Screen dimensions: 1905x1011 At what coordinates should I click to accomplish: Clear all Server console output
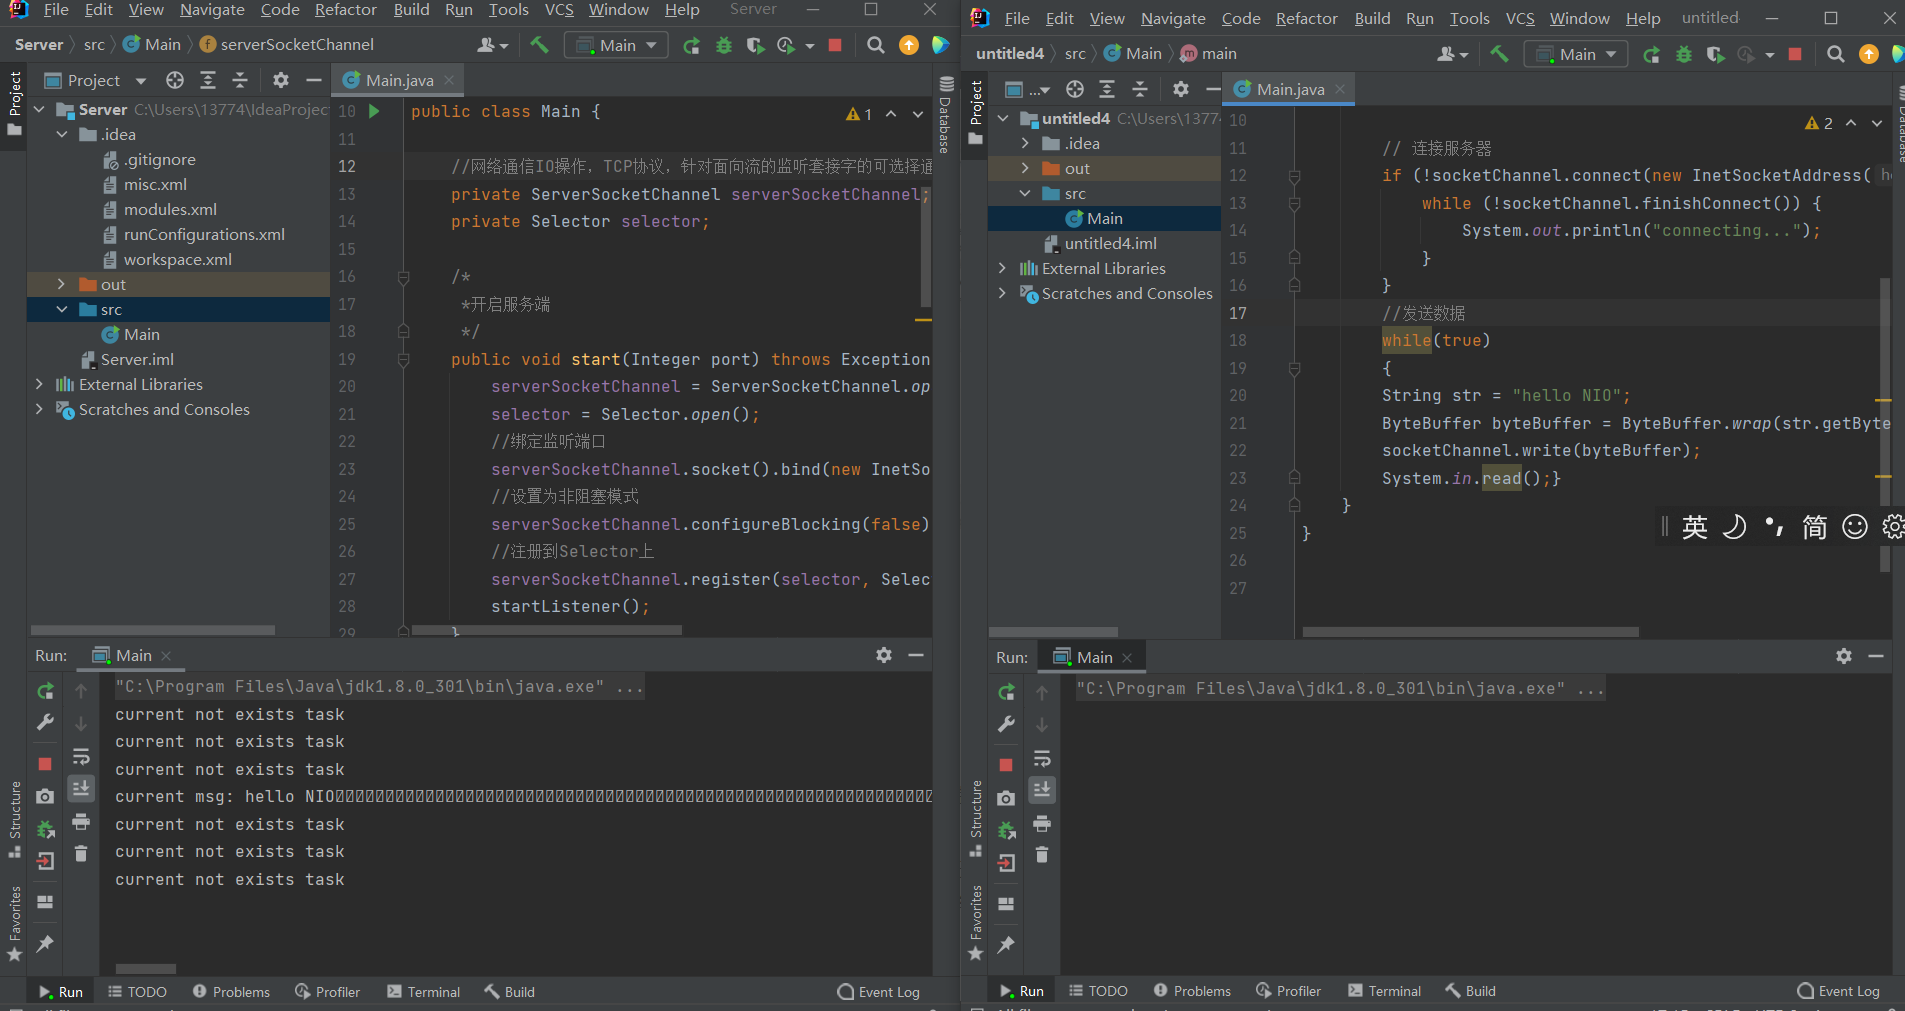(81, 853)
